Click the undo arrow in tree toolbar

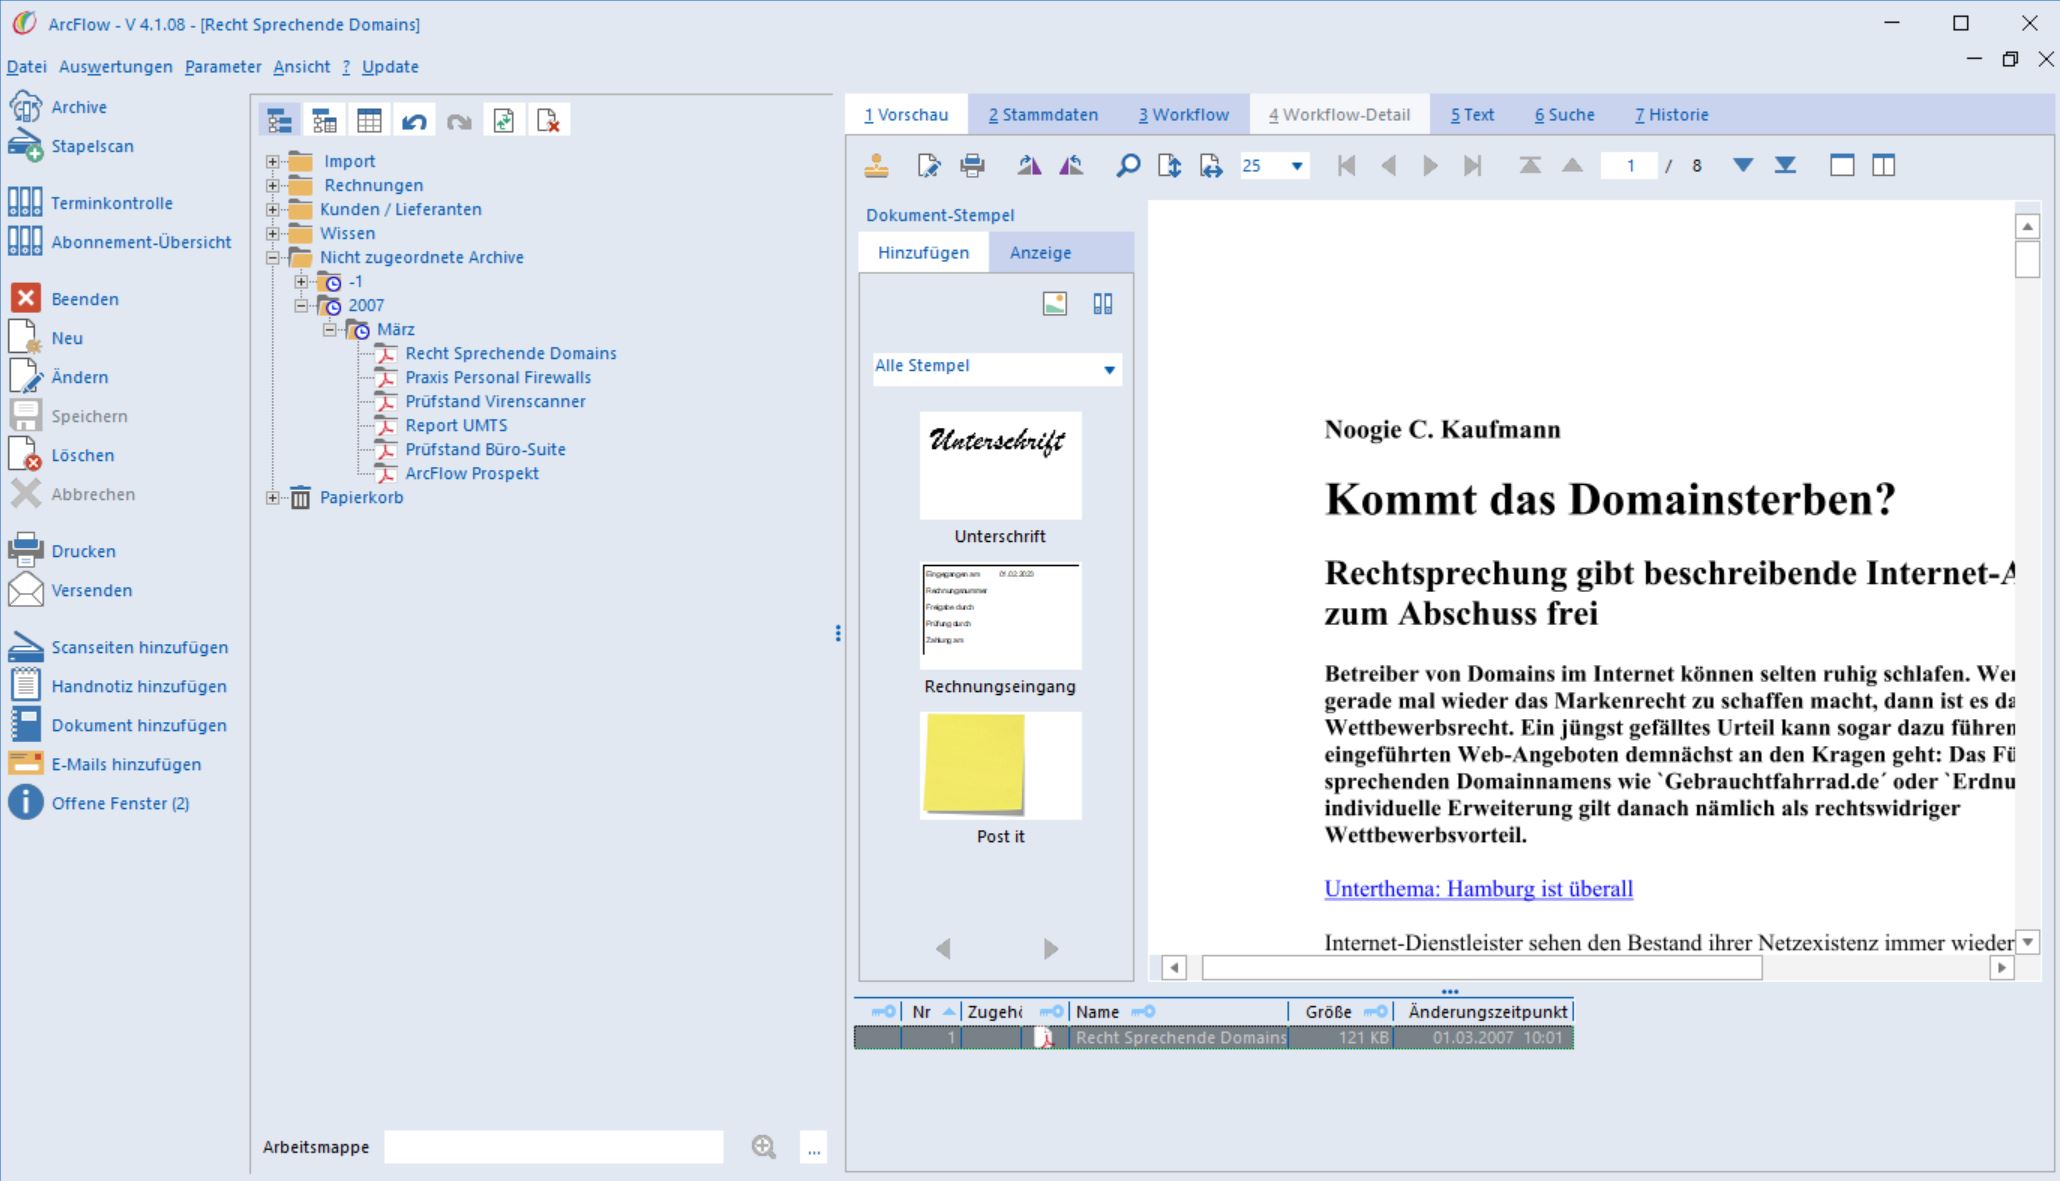[x=414, y=122]
